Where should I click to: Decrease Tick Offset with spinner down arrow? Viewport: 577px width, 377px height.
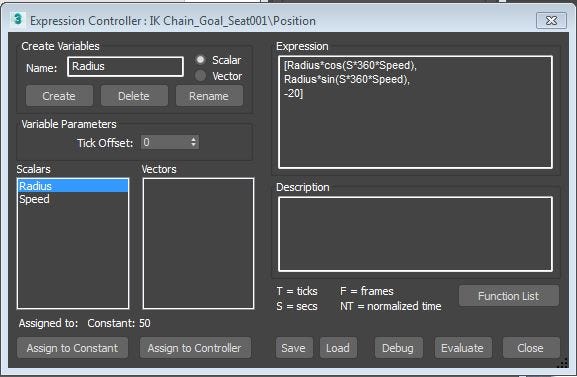click(194, 145)
